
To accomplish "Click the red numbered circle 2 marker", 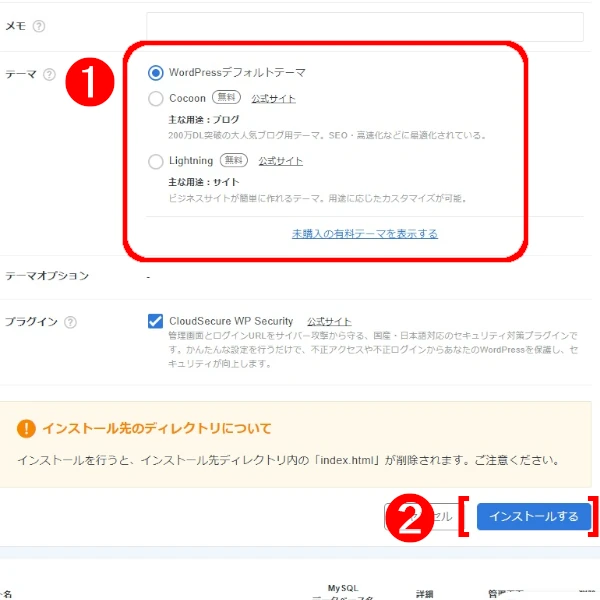I will (410, 517).
